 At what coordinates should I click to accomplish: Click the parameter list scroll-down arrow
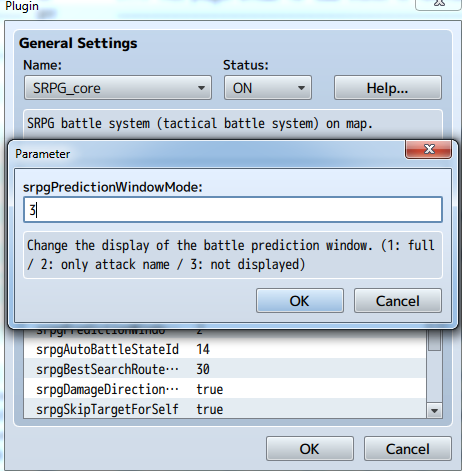434,411
